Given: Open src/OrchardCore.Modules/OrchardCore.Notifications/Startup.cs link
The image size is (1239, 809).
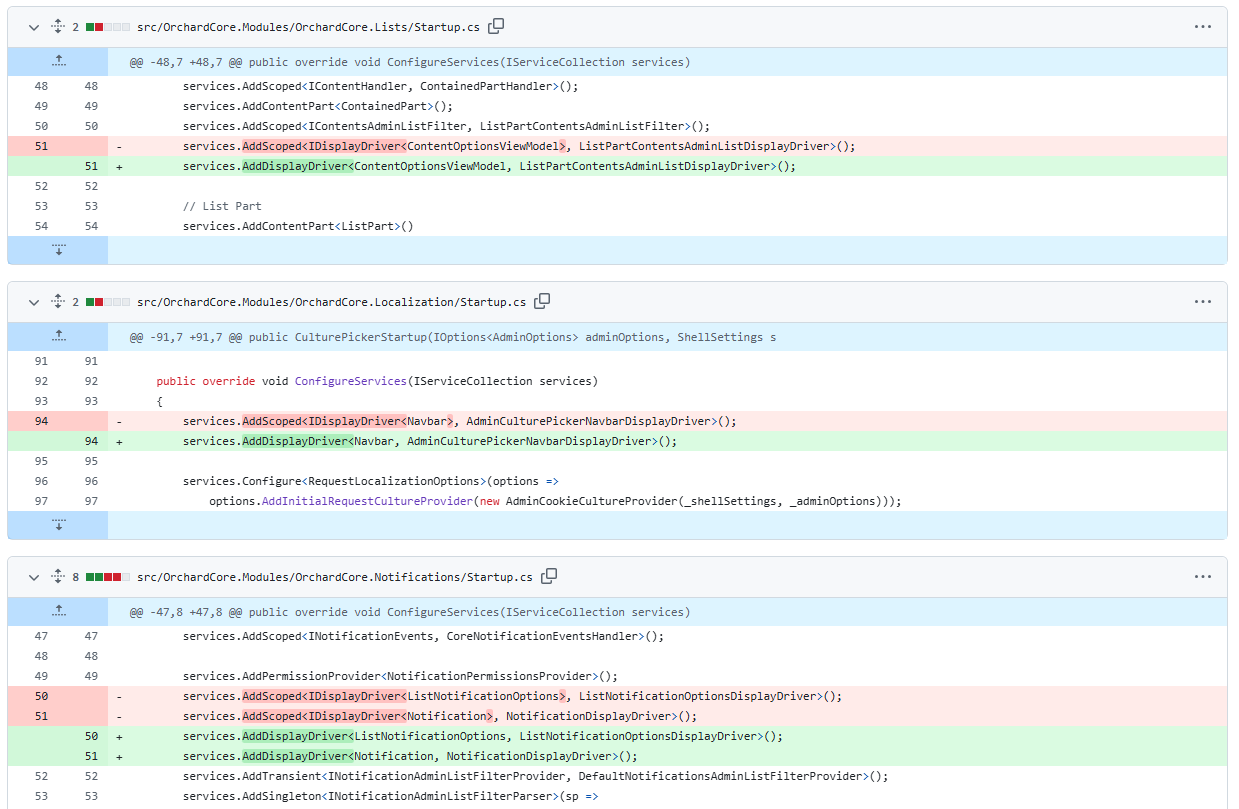Looking at the screenshot, I should [335, 577].
